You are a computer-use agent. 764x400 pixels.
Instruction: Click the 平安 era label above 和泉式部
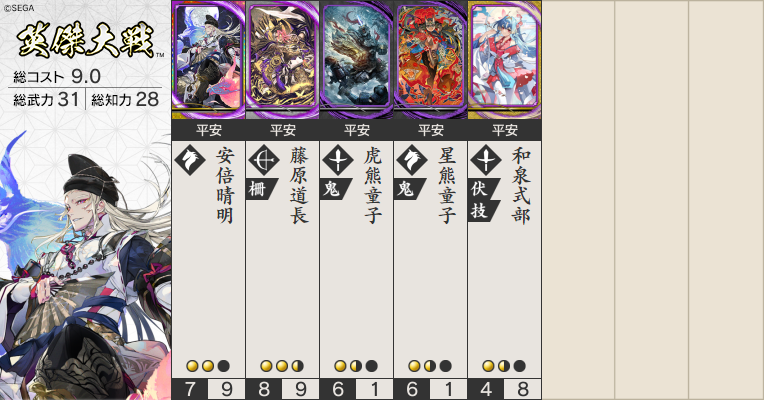pos(504,131)
